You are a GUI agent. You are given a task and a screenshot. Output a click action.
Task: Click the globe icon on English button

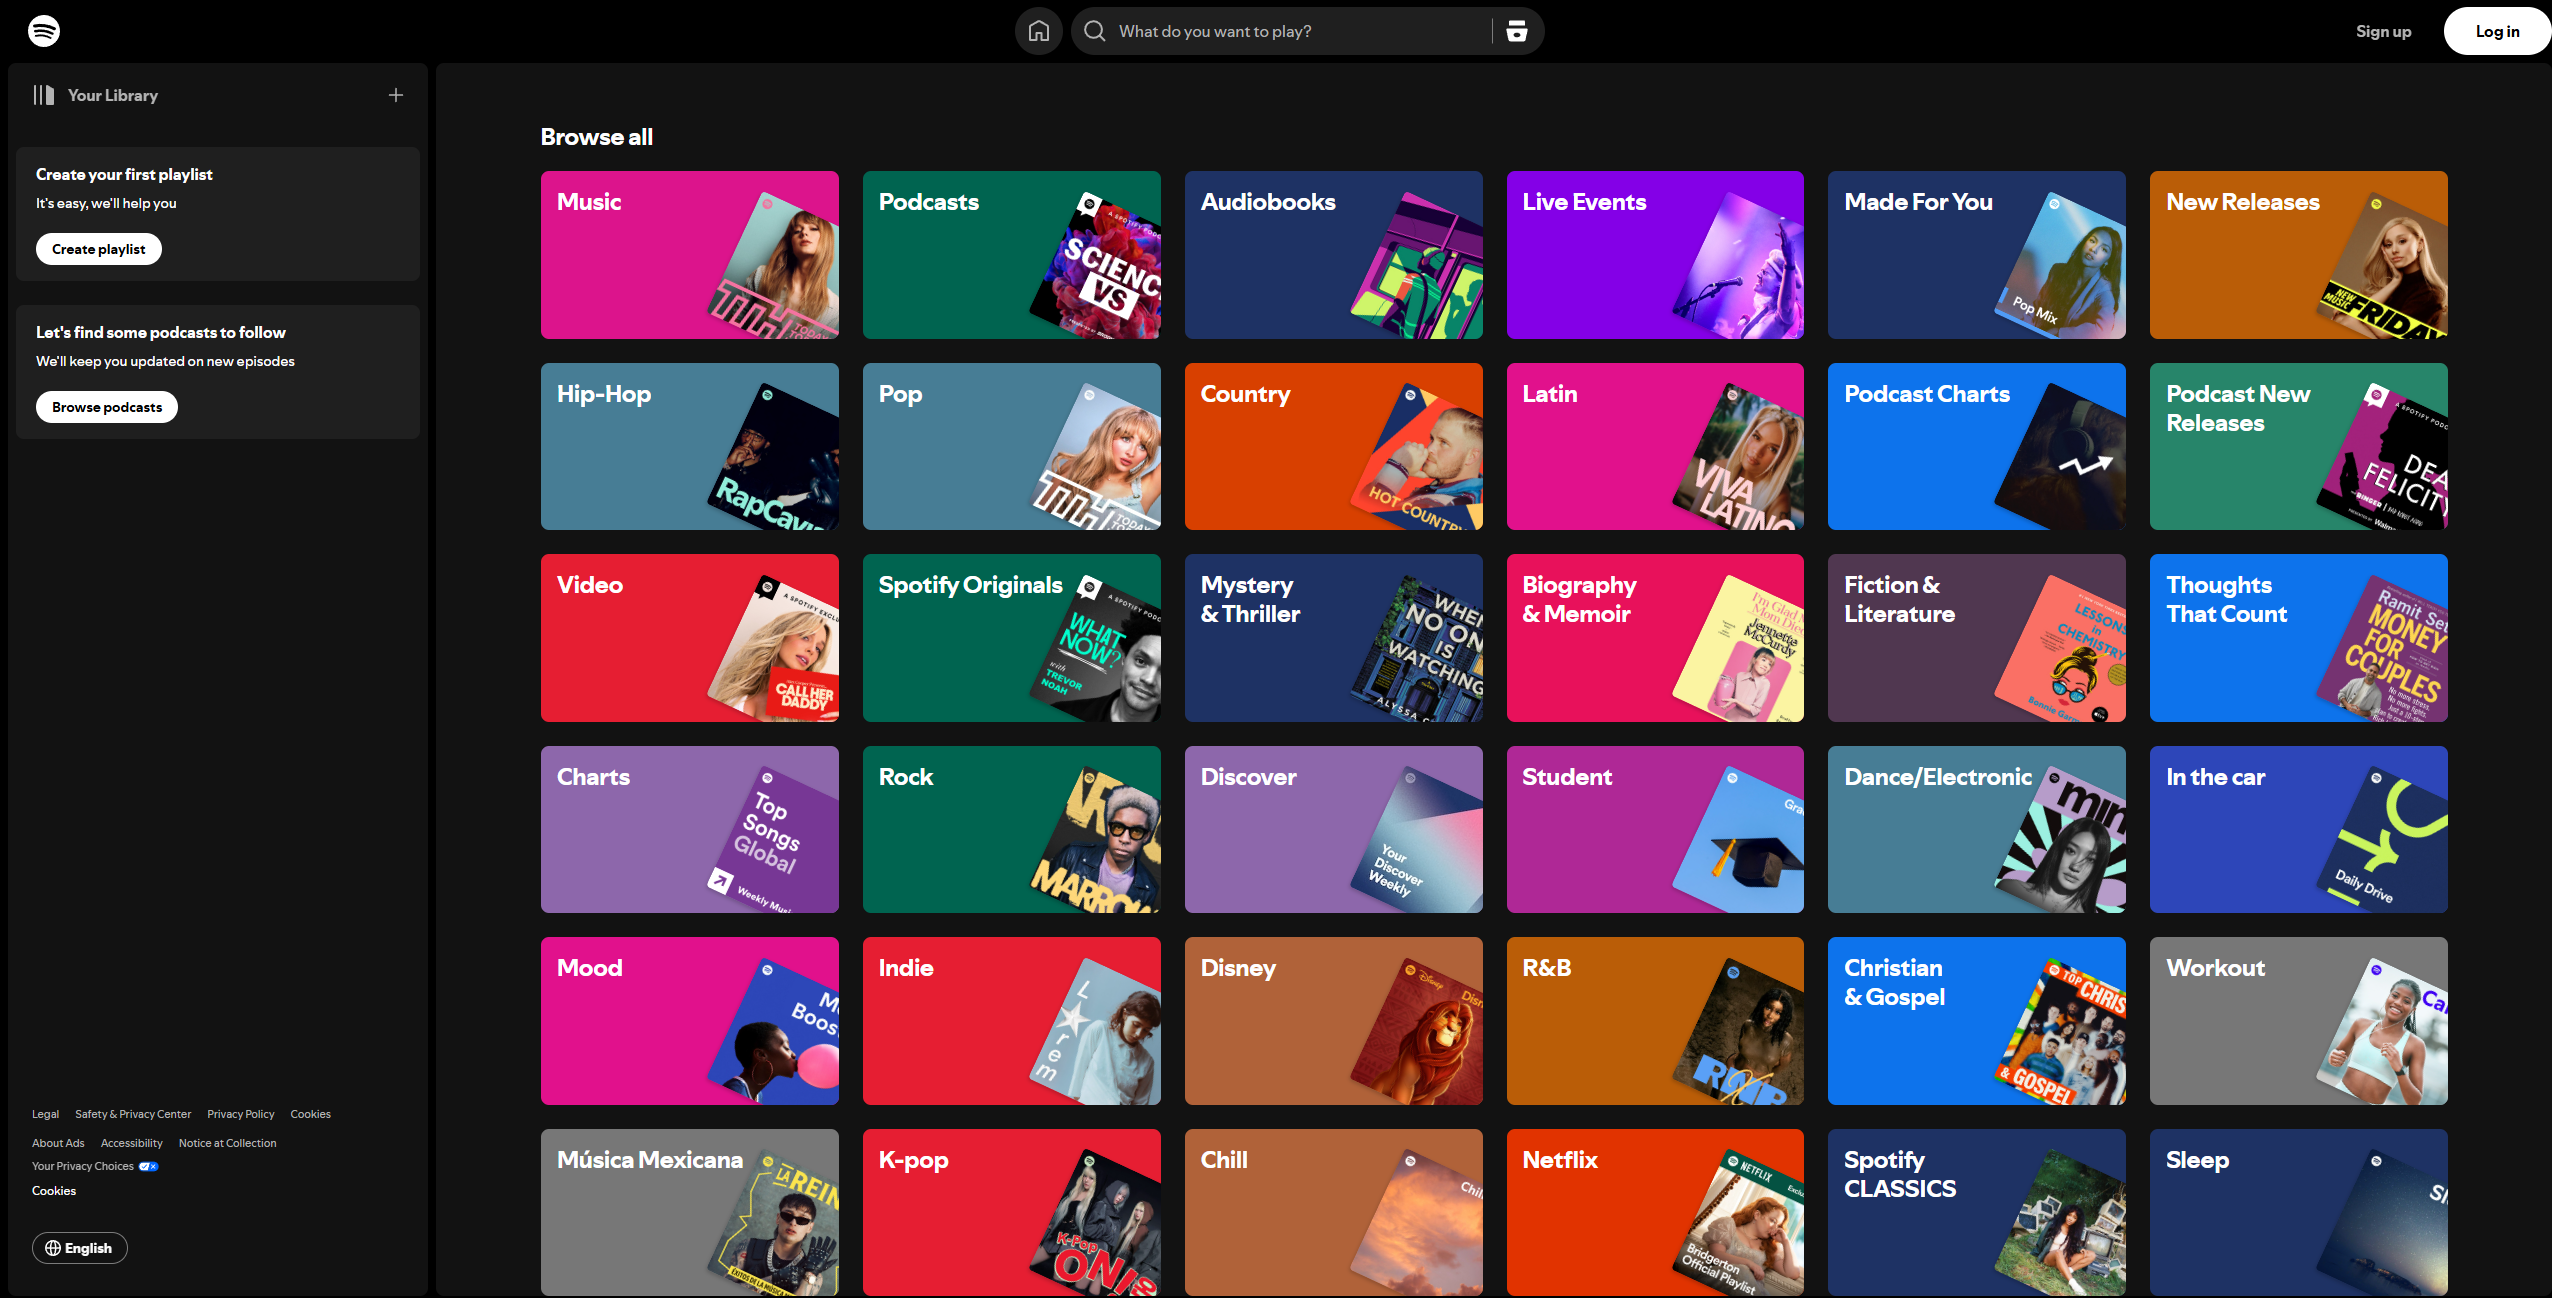(53, 1248)
